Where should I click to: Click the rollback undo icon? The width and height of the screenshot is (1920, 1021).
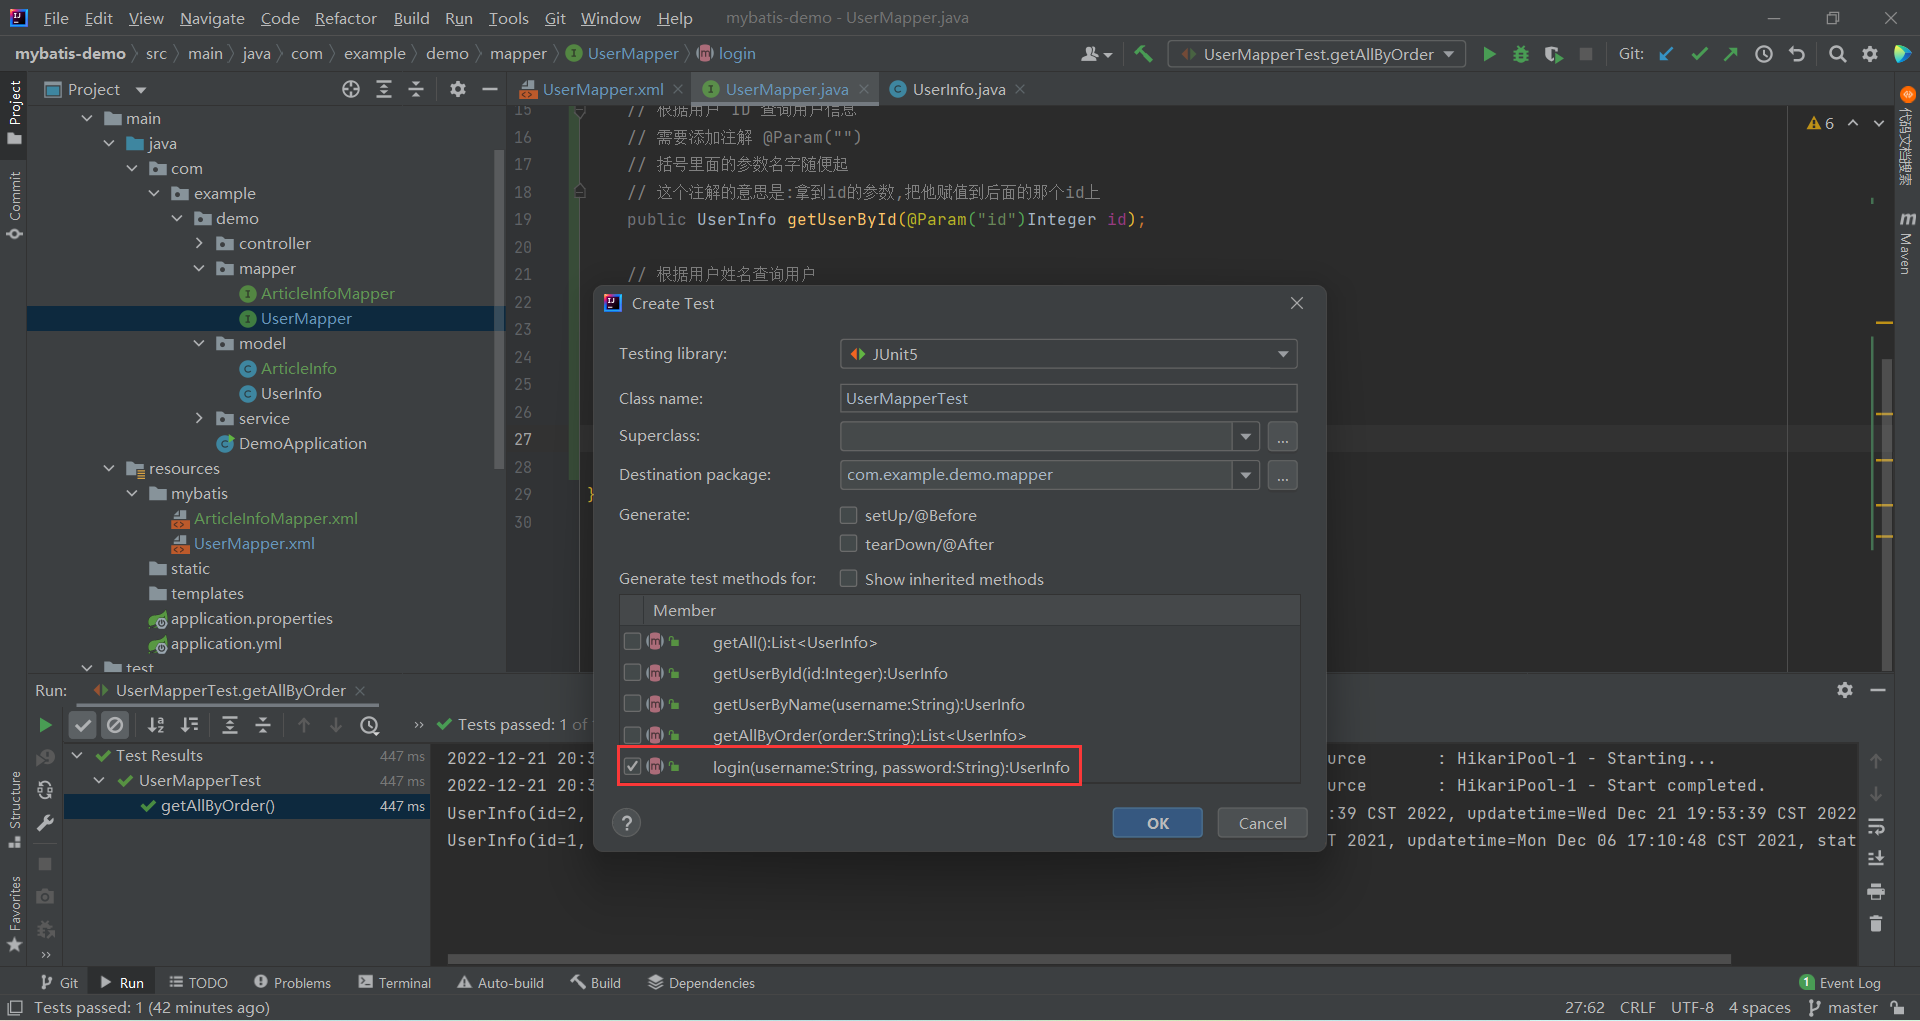tap(1797, 54)
